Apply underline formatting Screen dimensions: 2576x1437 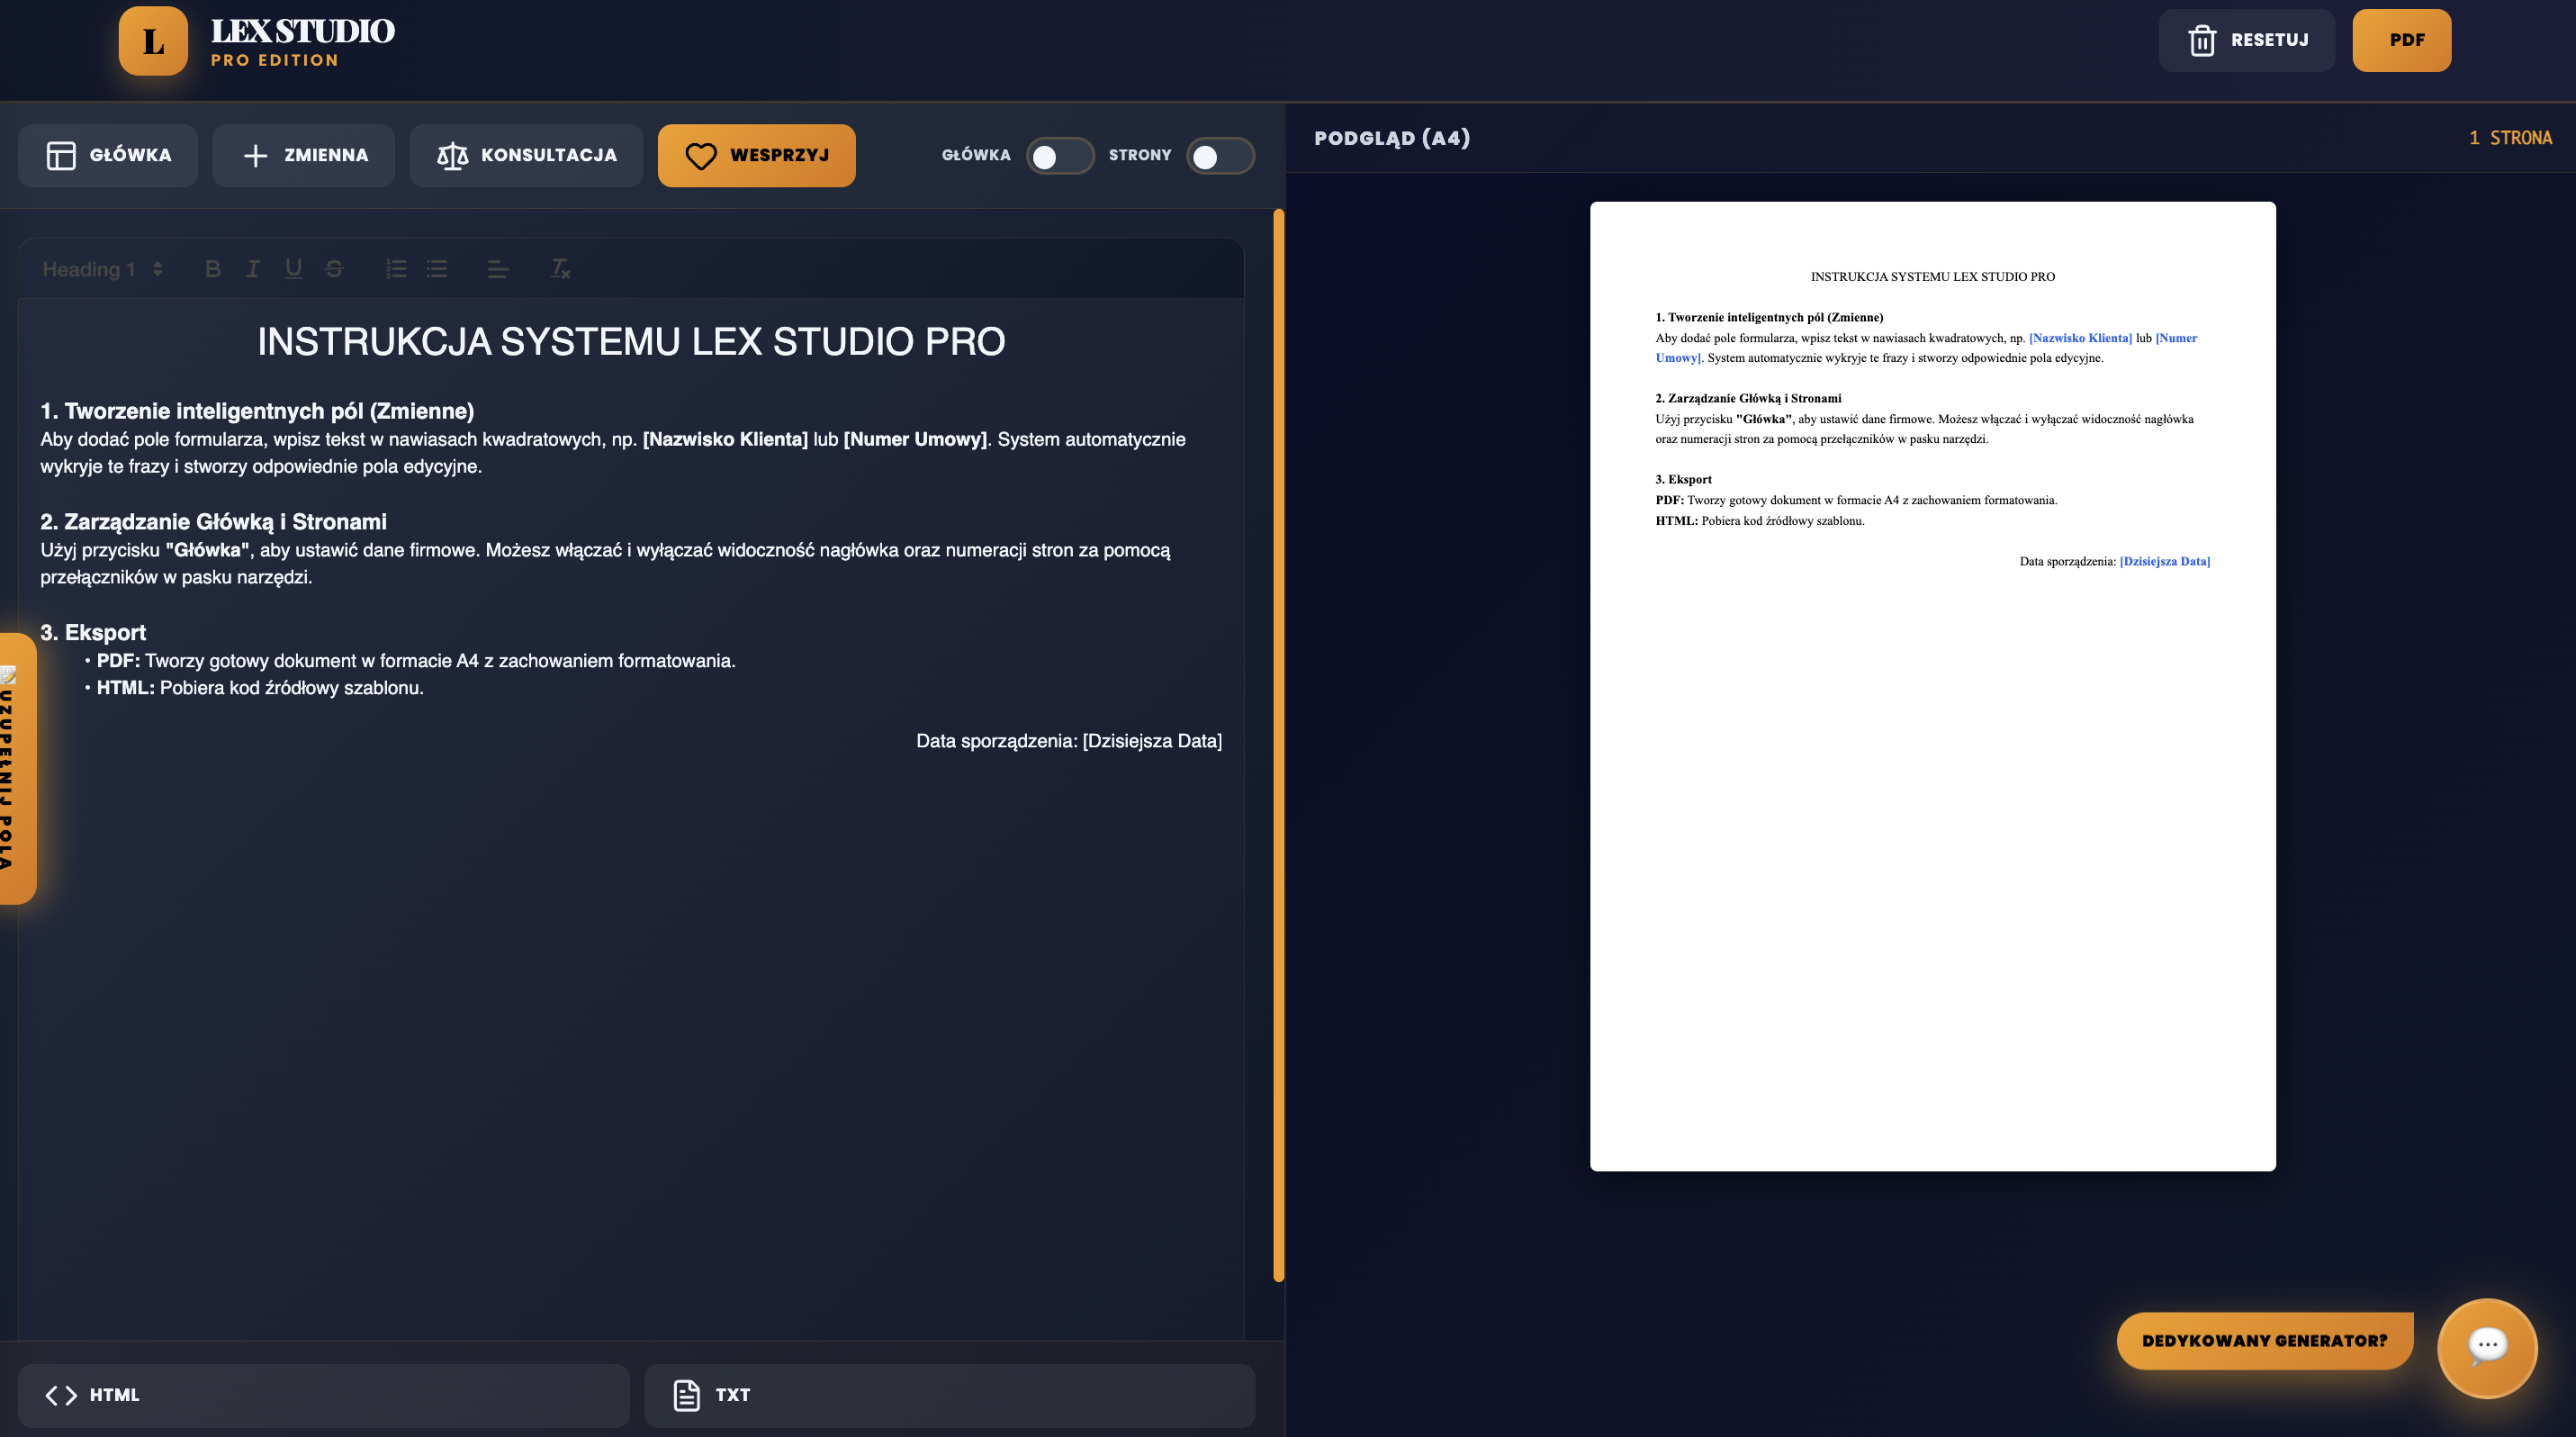[293, 269]
